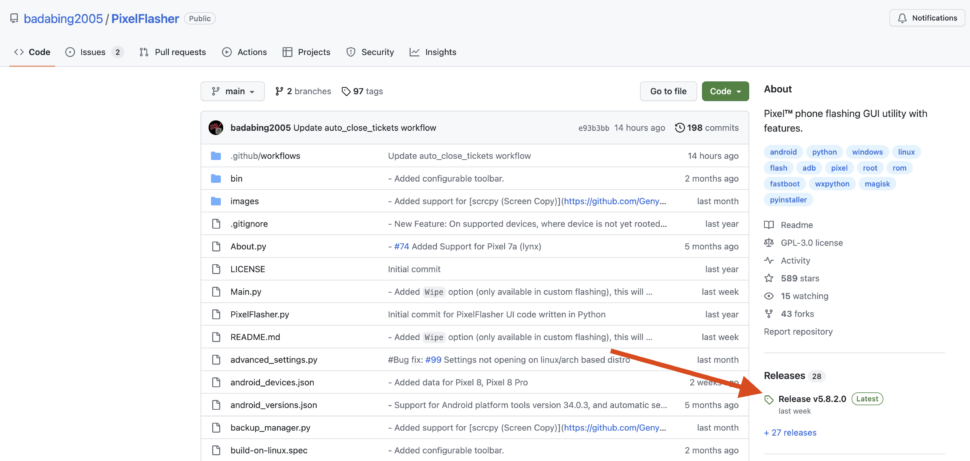Select the rom topic tag
970x461 pixels.
[x=900, y=168]
